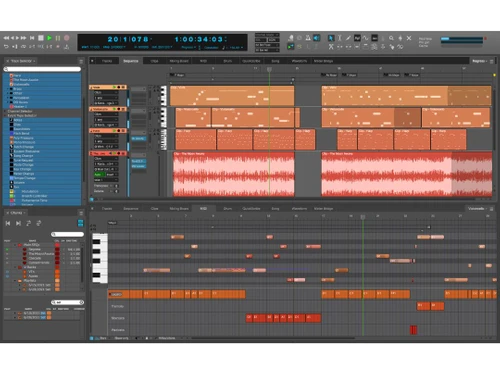The image size is (500, 375).
Task: Open the Track Selector panel mini-menu icon
Action: tap(81, 61)
